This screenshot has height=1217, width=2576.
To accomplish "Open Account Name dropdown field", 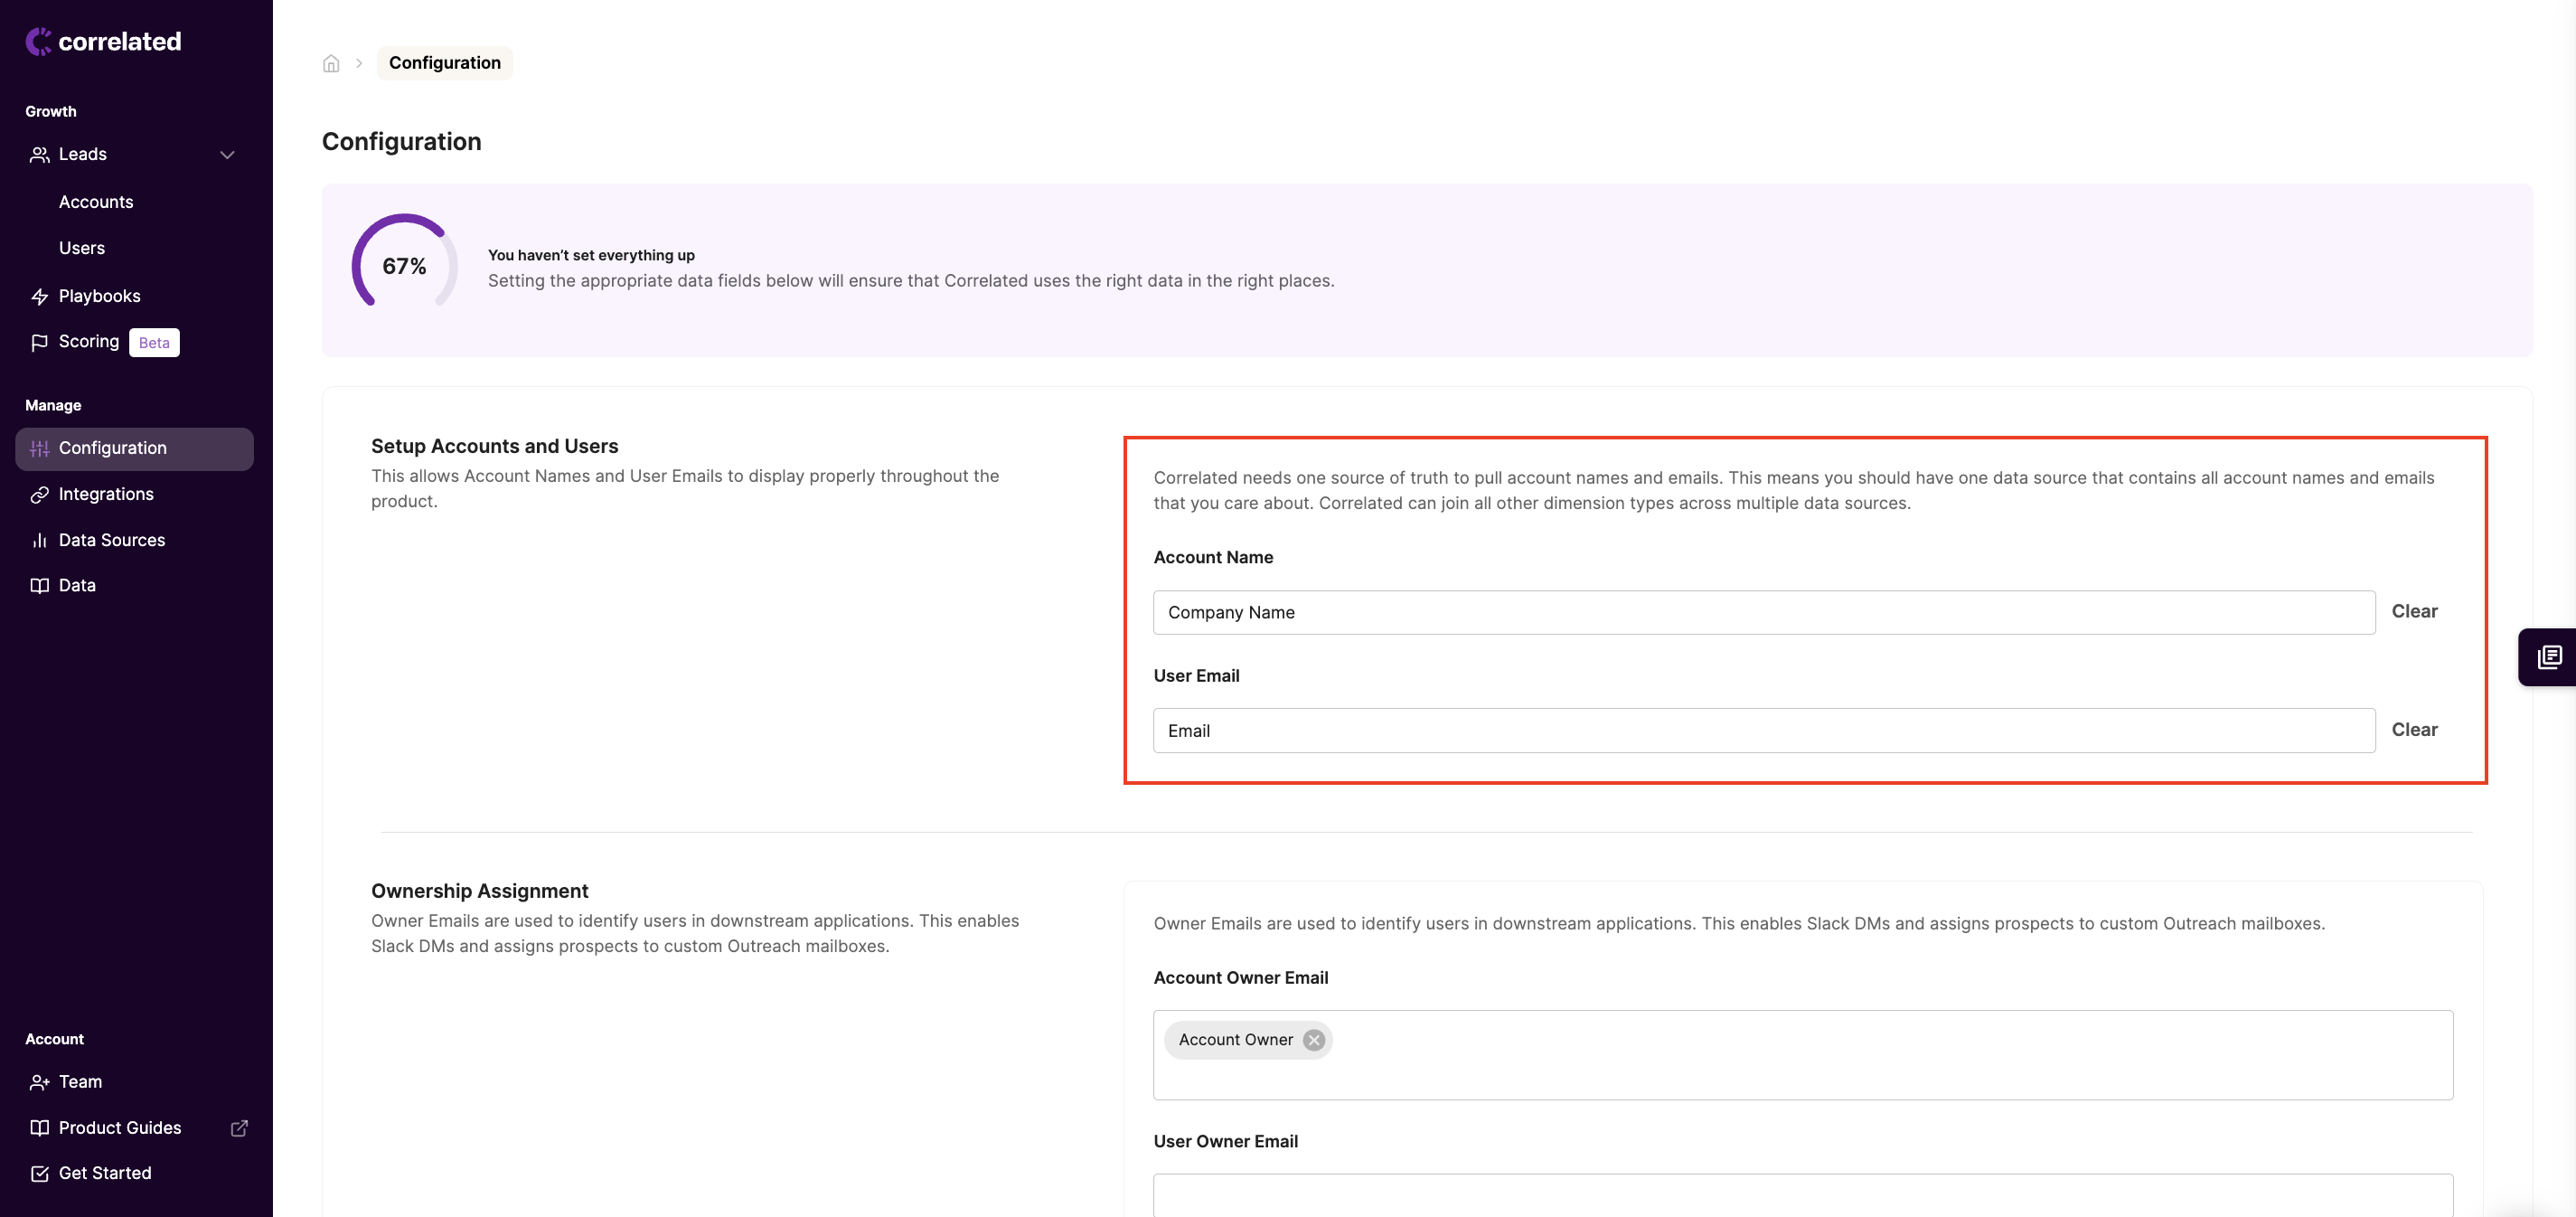I will [x=1763, y=612].
